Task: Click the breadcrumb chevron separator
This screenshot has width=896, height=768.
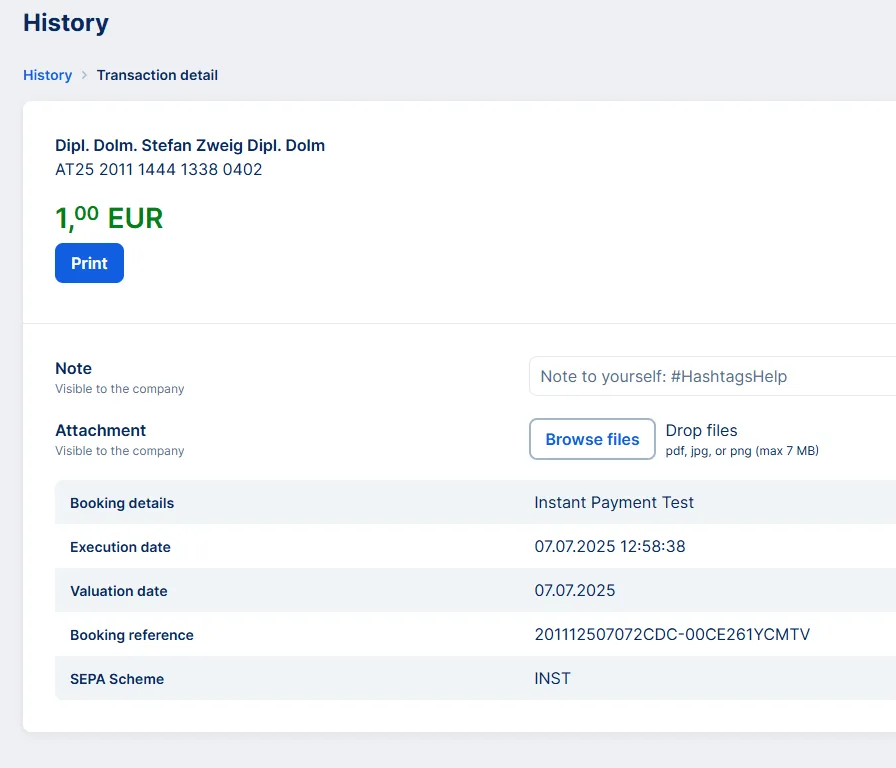Action: pos(84,75)
